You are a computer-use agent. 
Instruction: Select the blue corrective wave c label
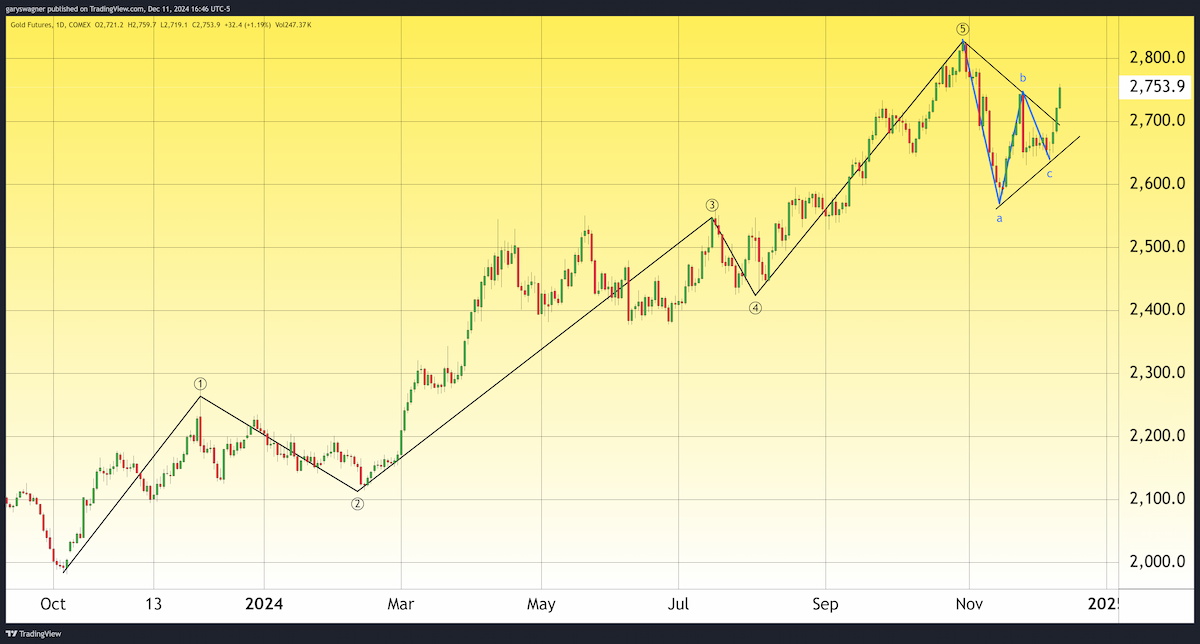coord(1049,175)
